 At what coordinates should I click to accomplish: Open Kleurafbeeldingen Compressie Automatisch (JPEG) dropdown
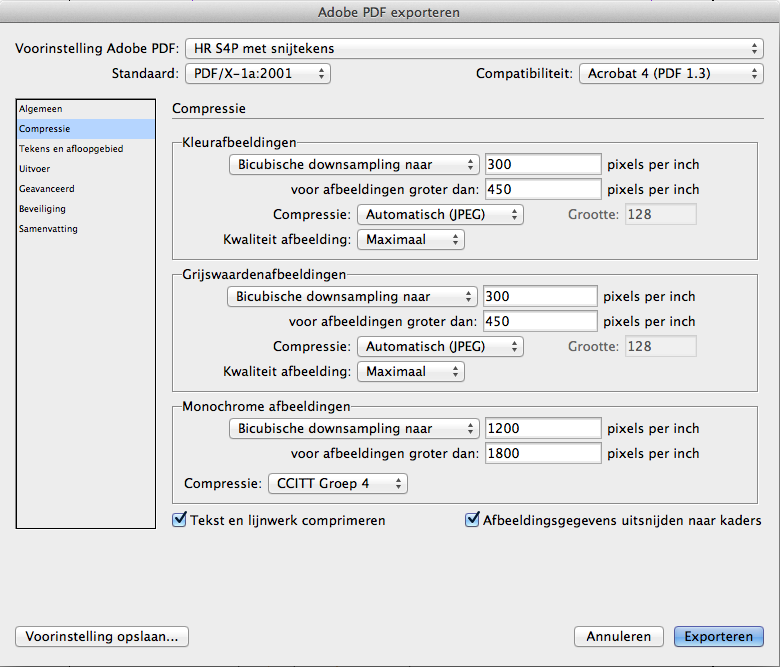point(440,214)
